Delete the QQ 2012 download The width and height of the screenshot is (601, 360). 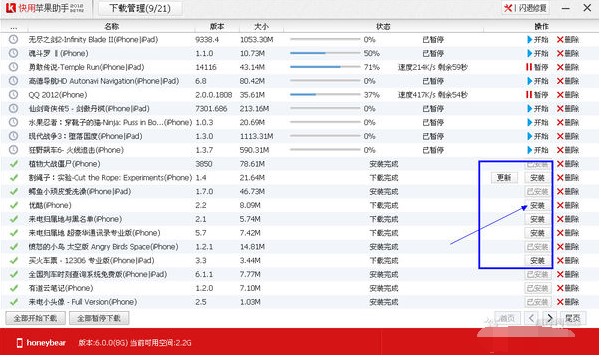coord(568,95)
